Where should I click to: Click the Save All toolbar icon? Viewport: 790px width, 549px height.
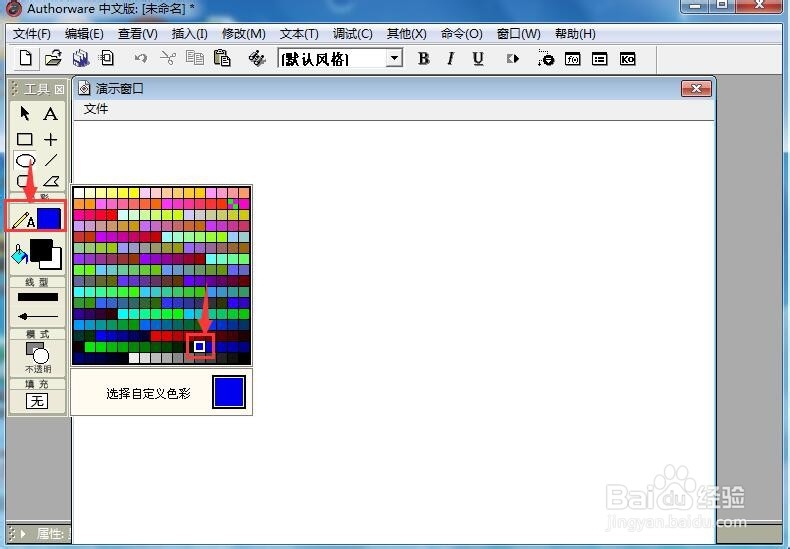[81, 59]
